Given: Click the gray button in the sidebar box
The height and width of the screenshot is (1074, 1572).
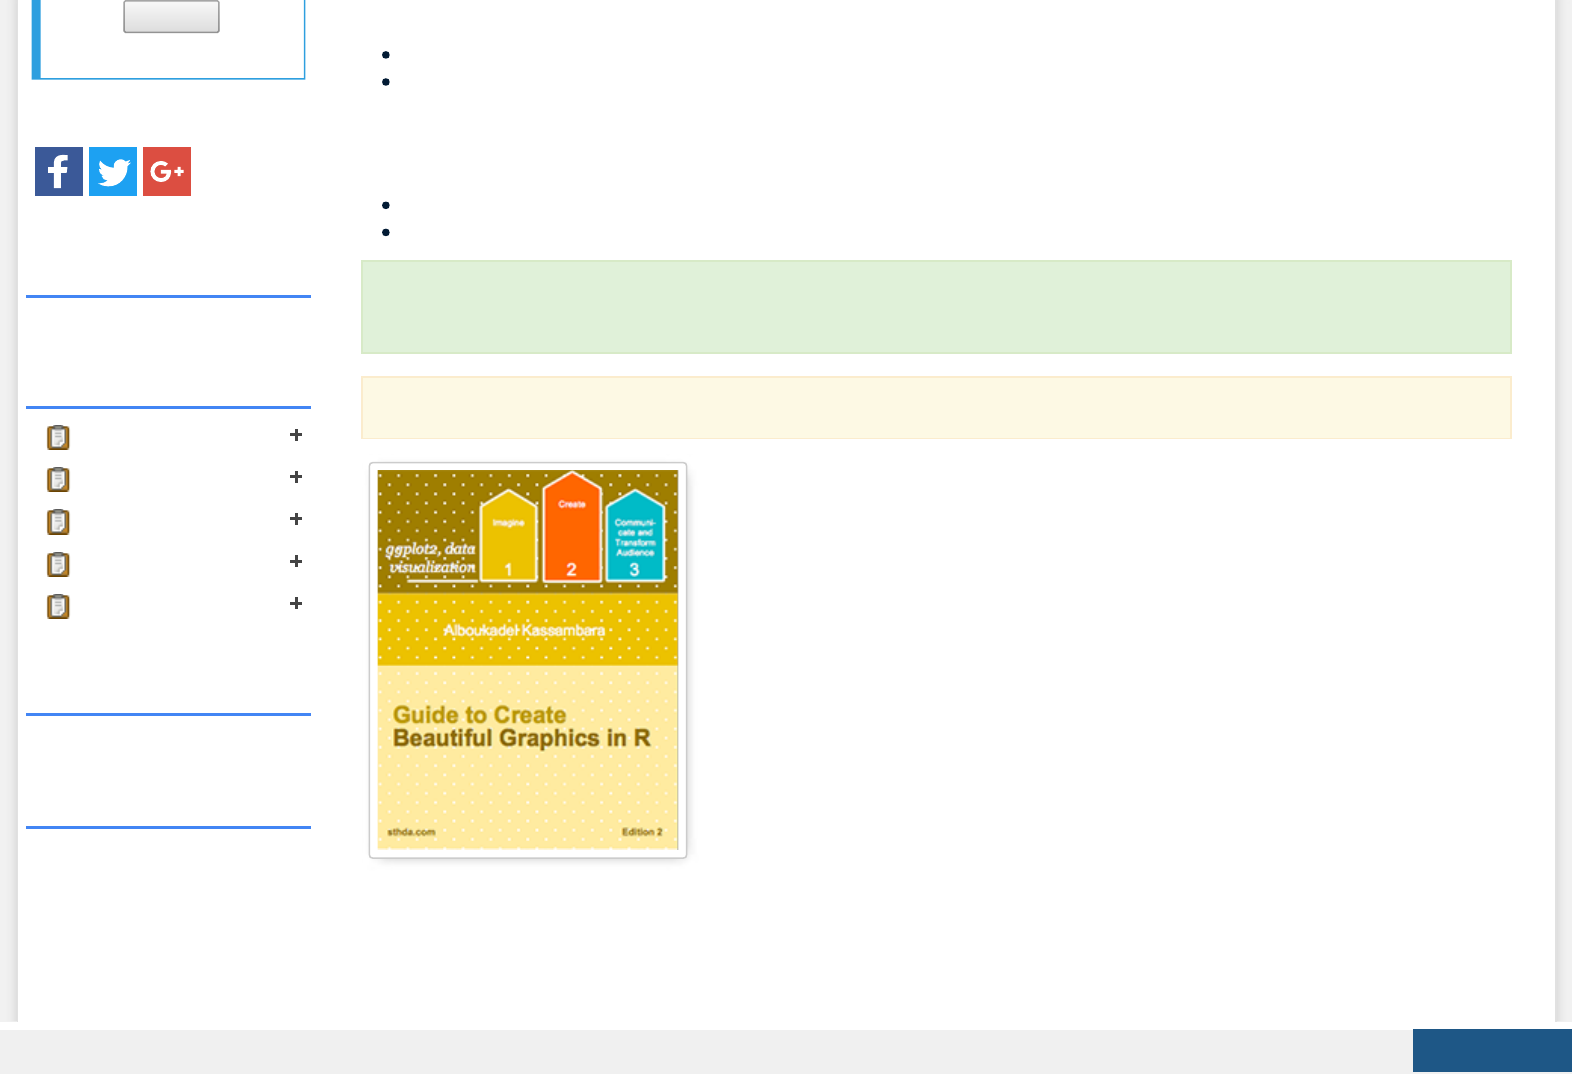Looking at the screenshot, I should [x=171, y=16].
